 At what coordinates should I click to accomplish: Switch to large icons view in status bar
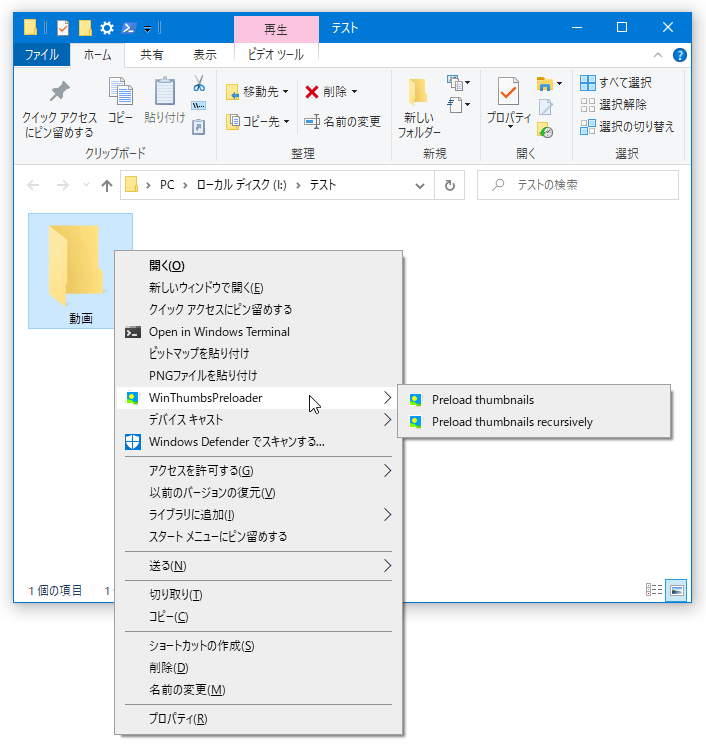[x=676, y=590]
